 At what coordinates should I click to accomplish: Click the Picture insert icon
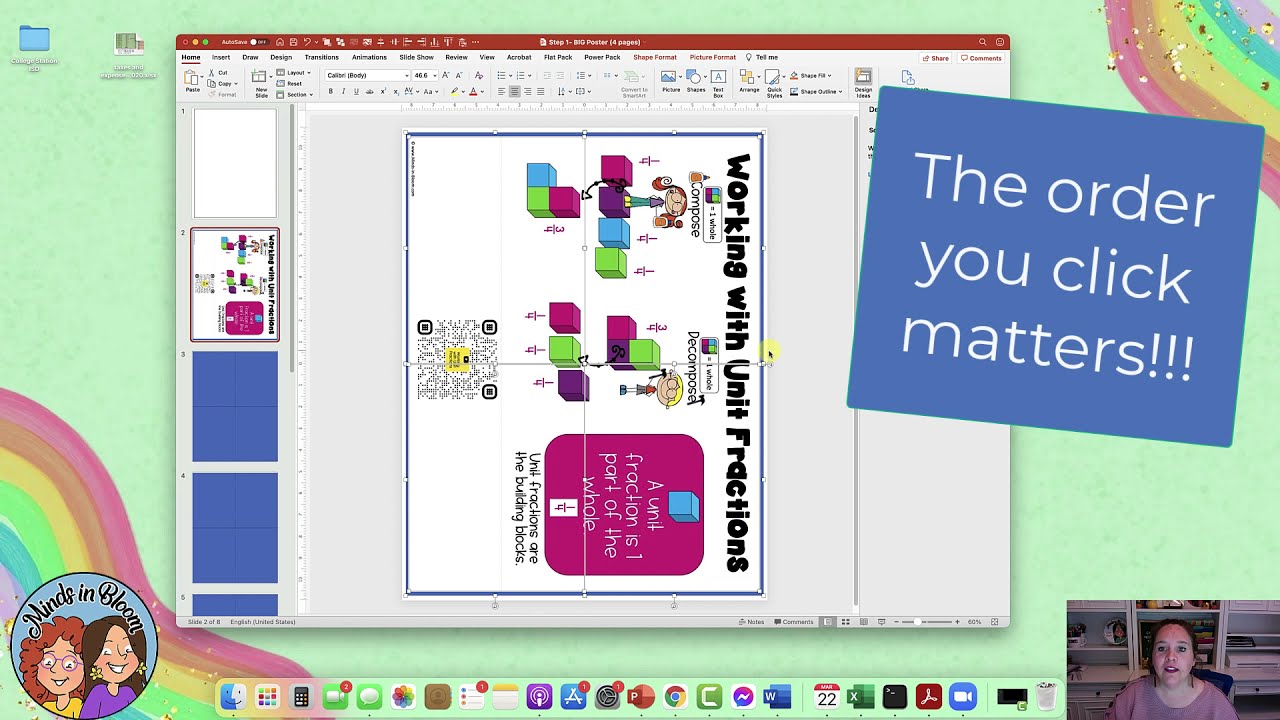(668, 76)
